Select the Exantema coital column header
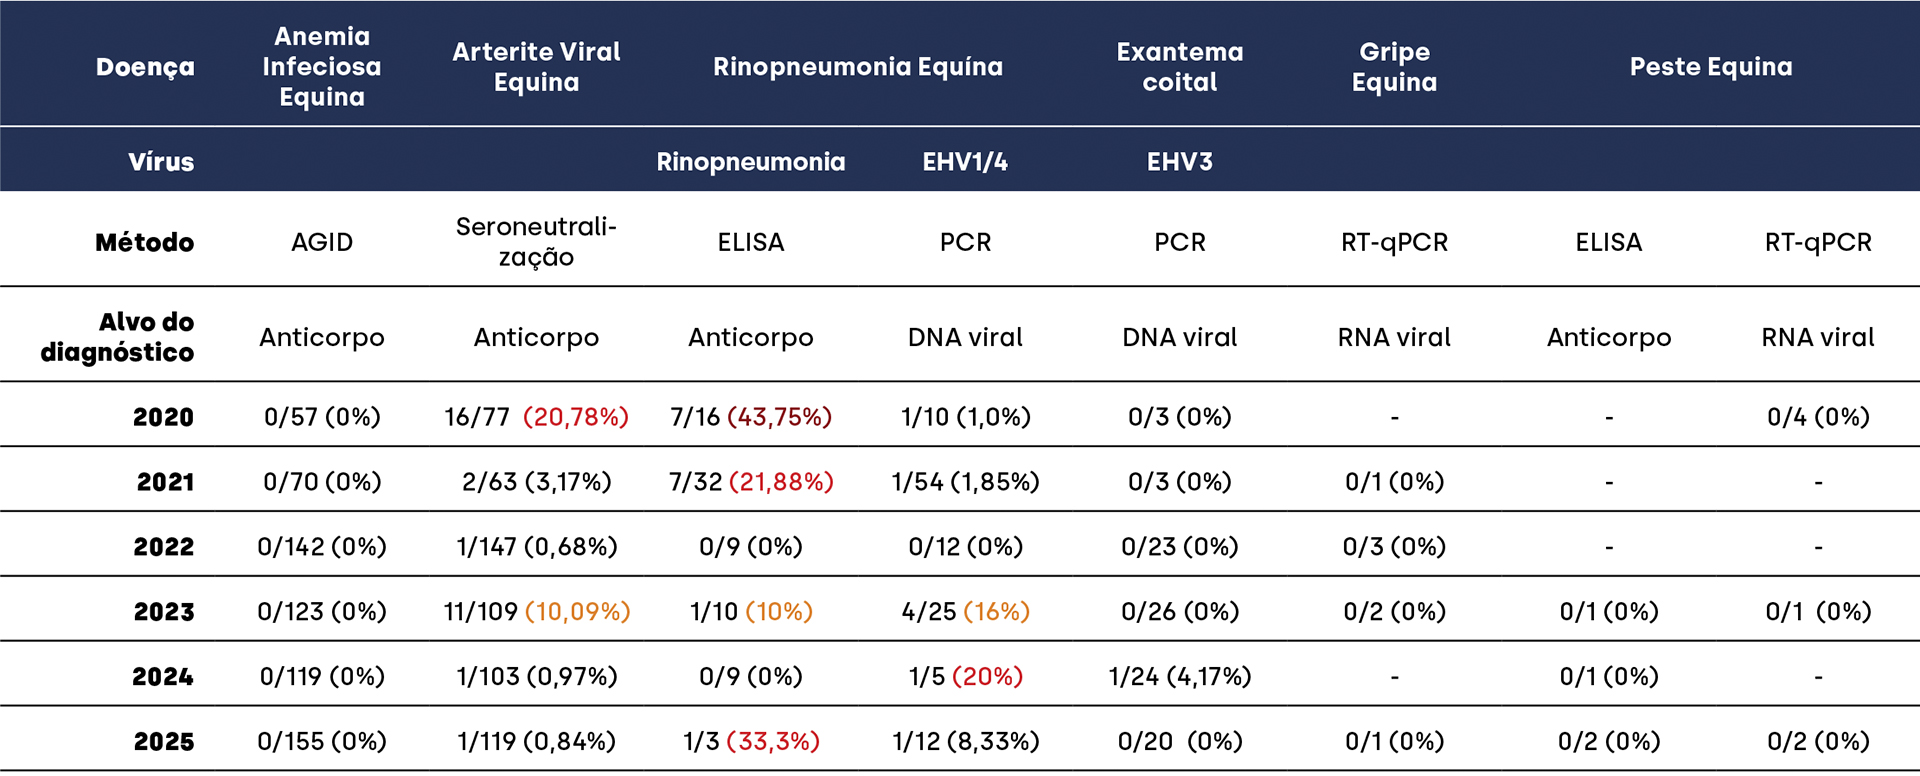This screenshot has width=1920, height=776. click(1180, 66)
